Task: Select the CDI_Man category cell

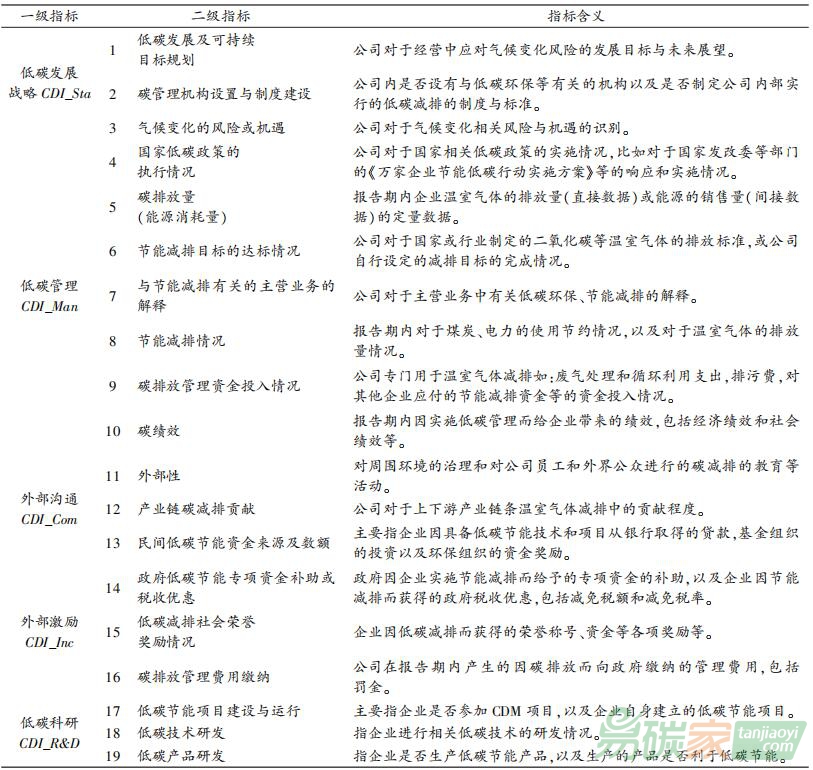Action: coord(50,295)
